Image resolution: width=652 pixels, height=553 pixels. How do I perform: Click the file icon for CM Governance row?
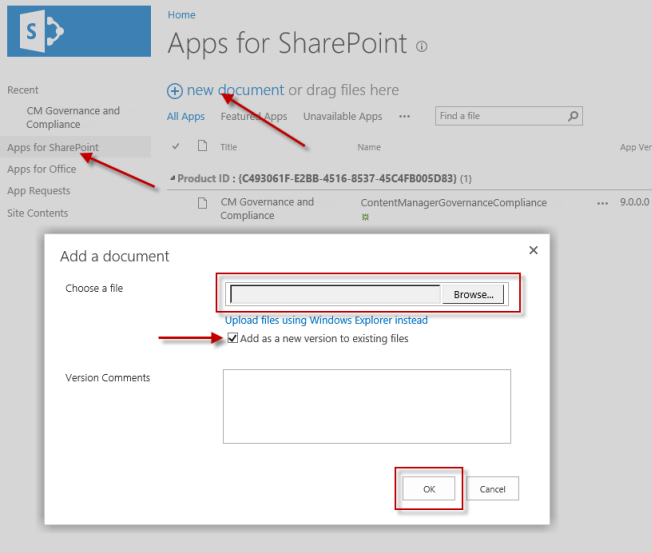[202, 203]
